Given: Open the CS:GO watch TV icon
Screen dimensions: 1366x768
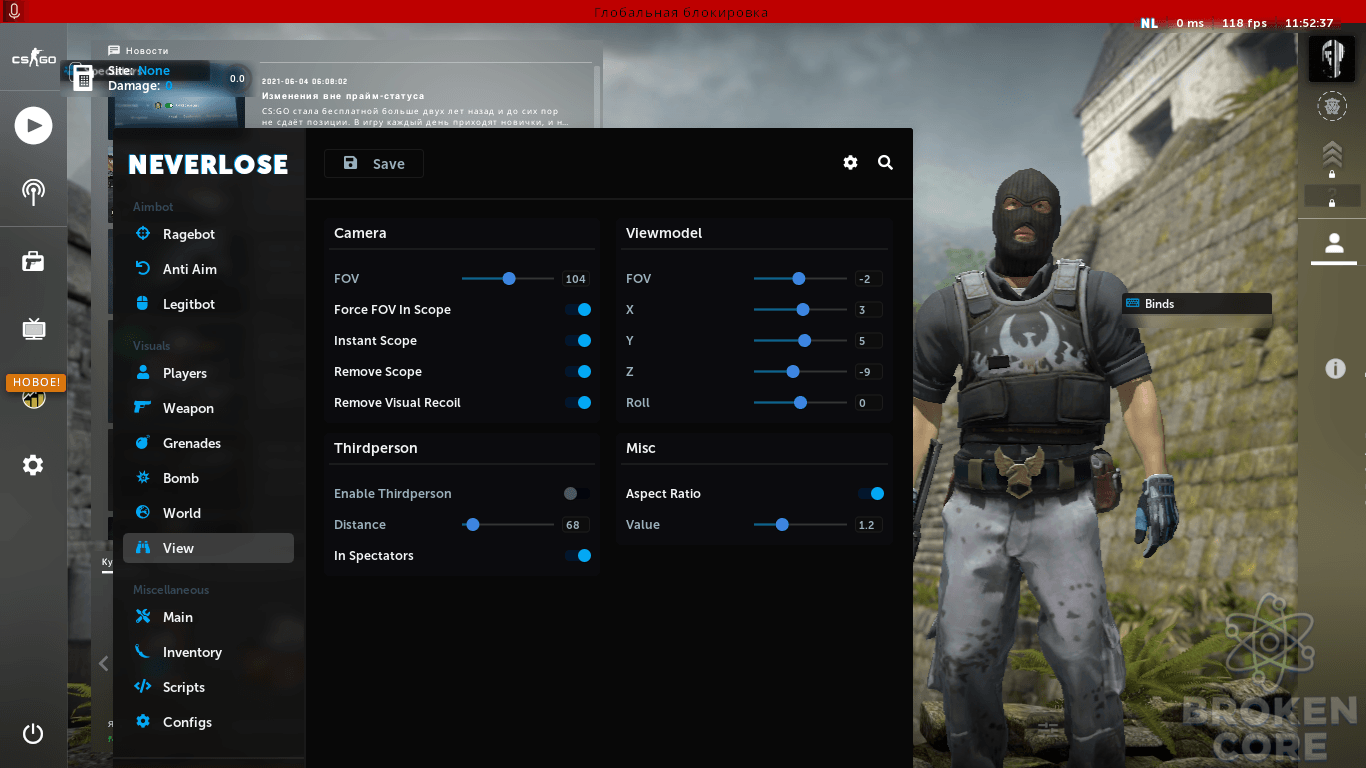Looking at the screenshot, I should point(33,328).
